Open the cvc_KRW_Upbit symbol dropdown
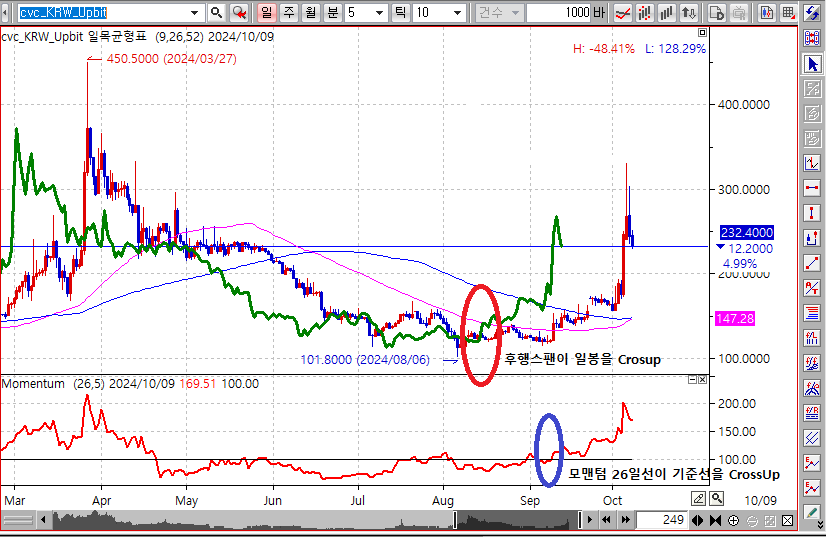826x537 pixels. 196,13
